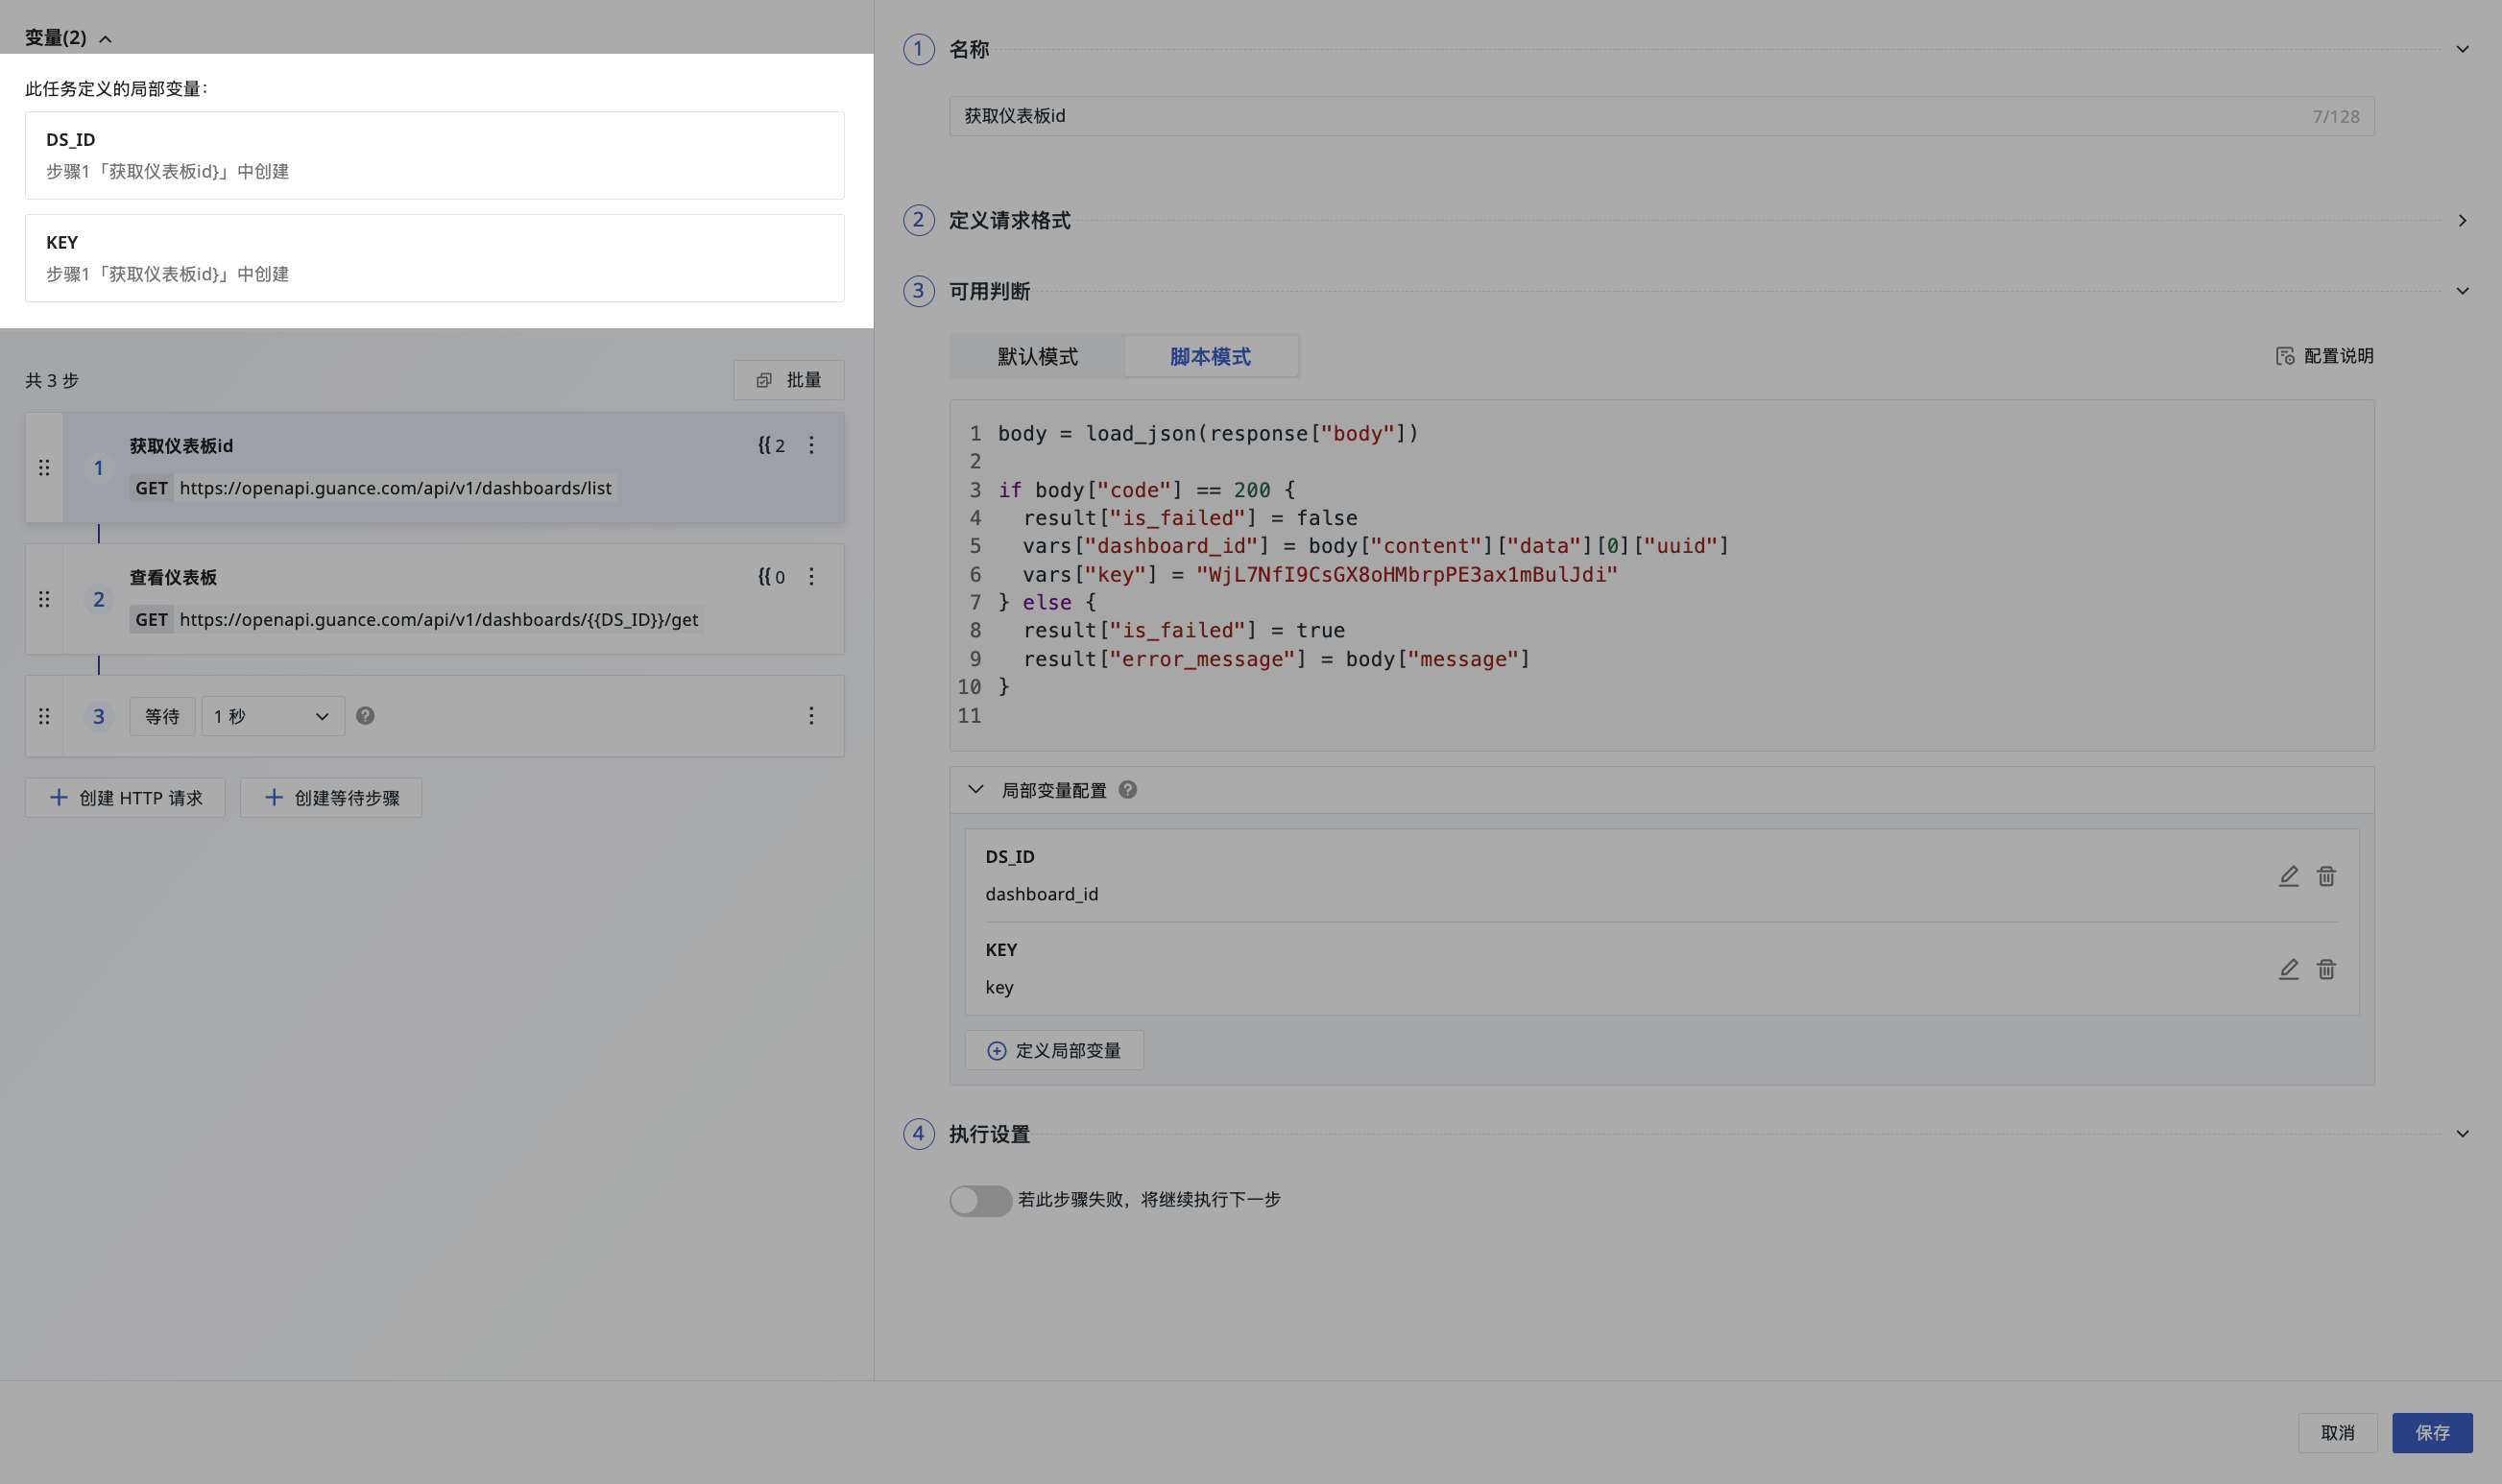The image size is (2502, 1484).
Task: Edit the KEY local variable
Action: point(2288,969)
